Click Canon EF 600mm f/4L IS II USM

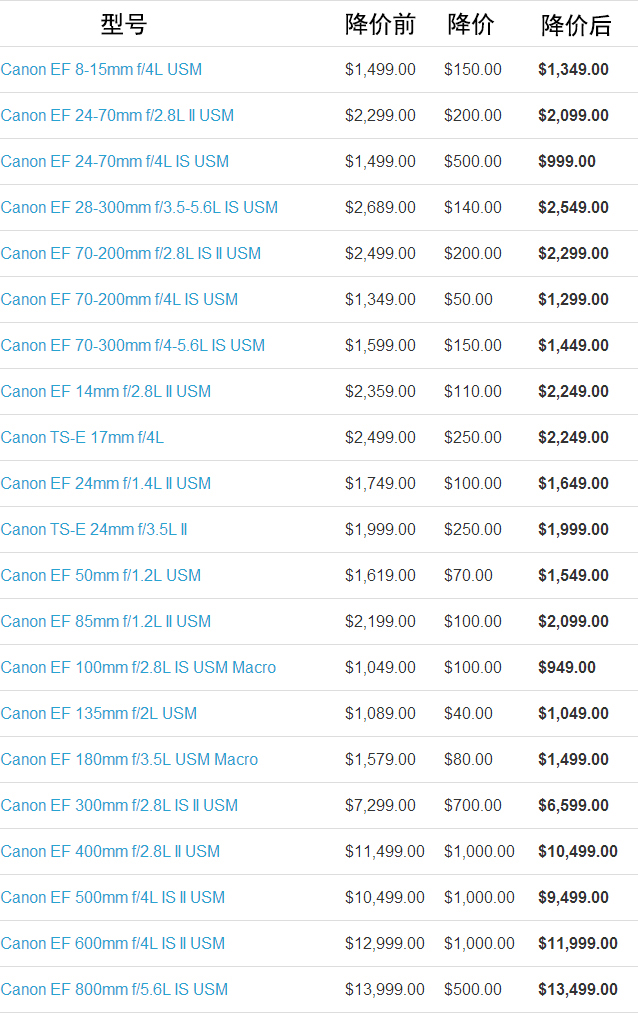click(x=112, y=944)
